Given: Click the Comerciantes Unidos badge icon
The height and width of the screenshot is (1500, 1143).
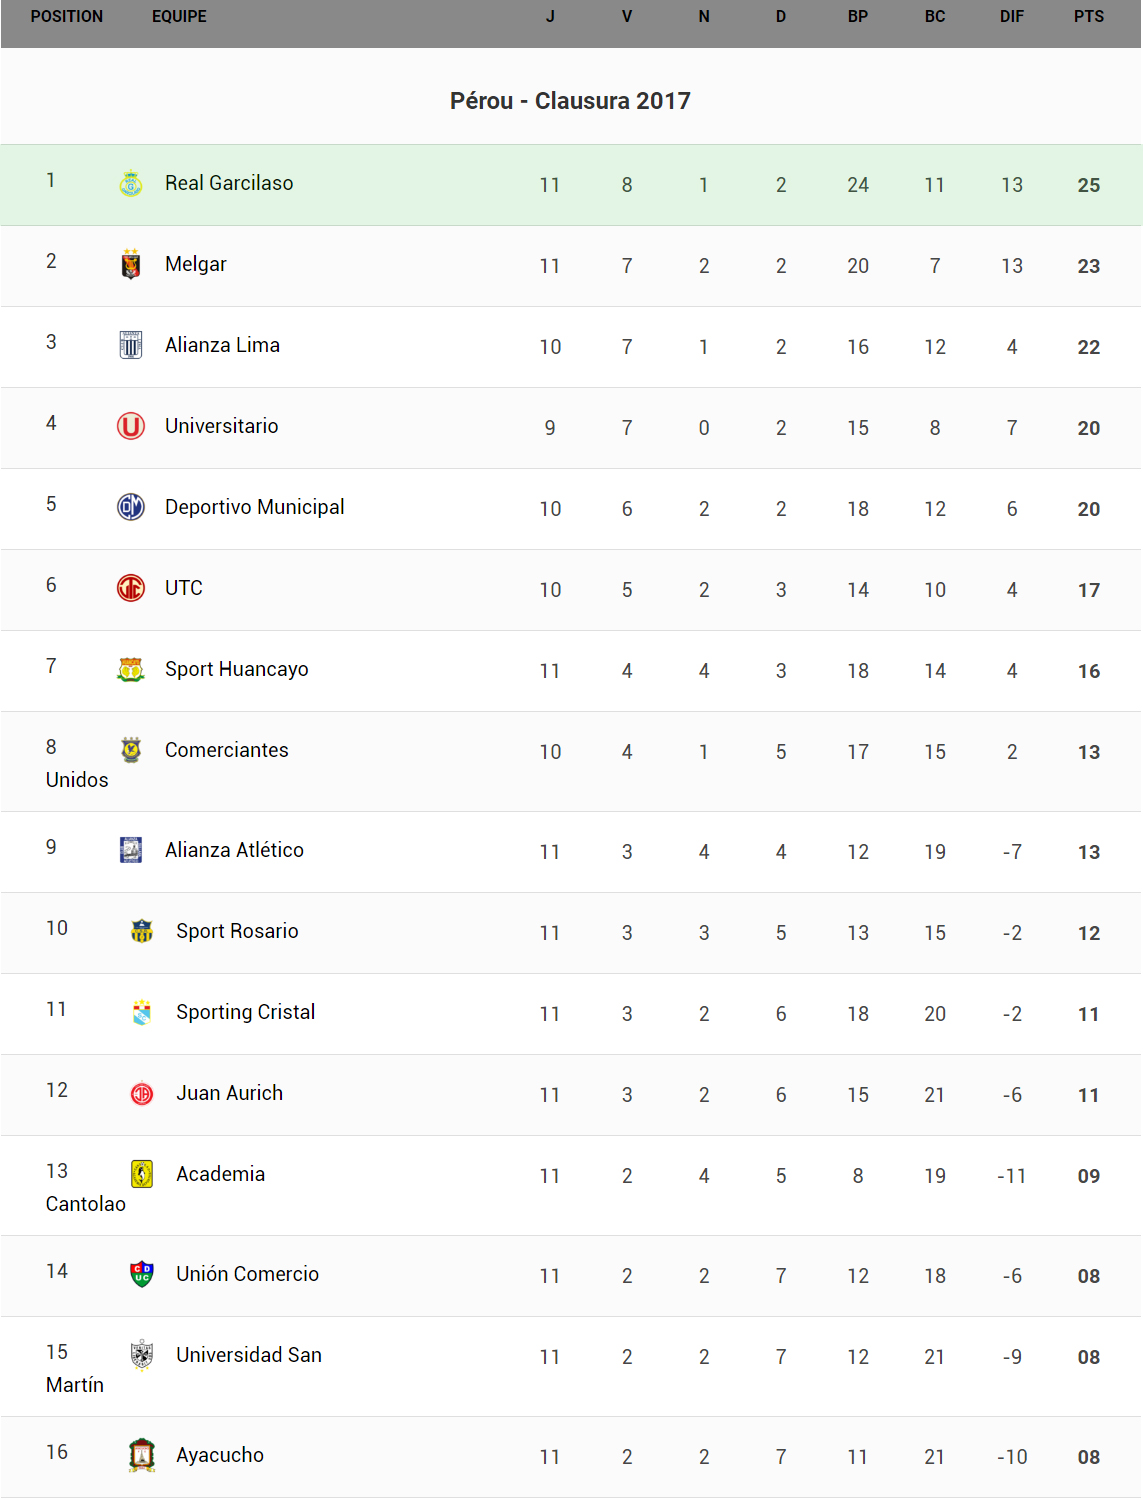Looking at the screenshot, I should coord(131,750).
